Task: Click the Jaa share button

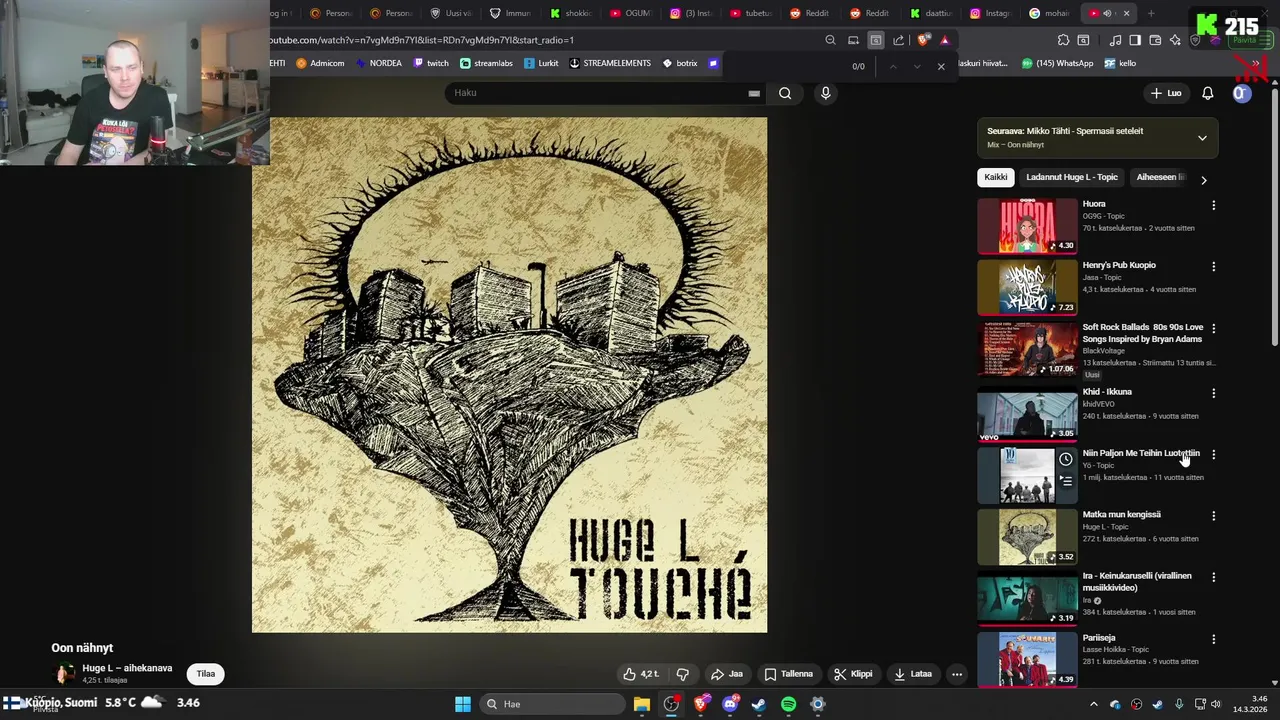Action: point(727,674)
